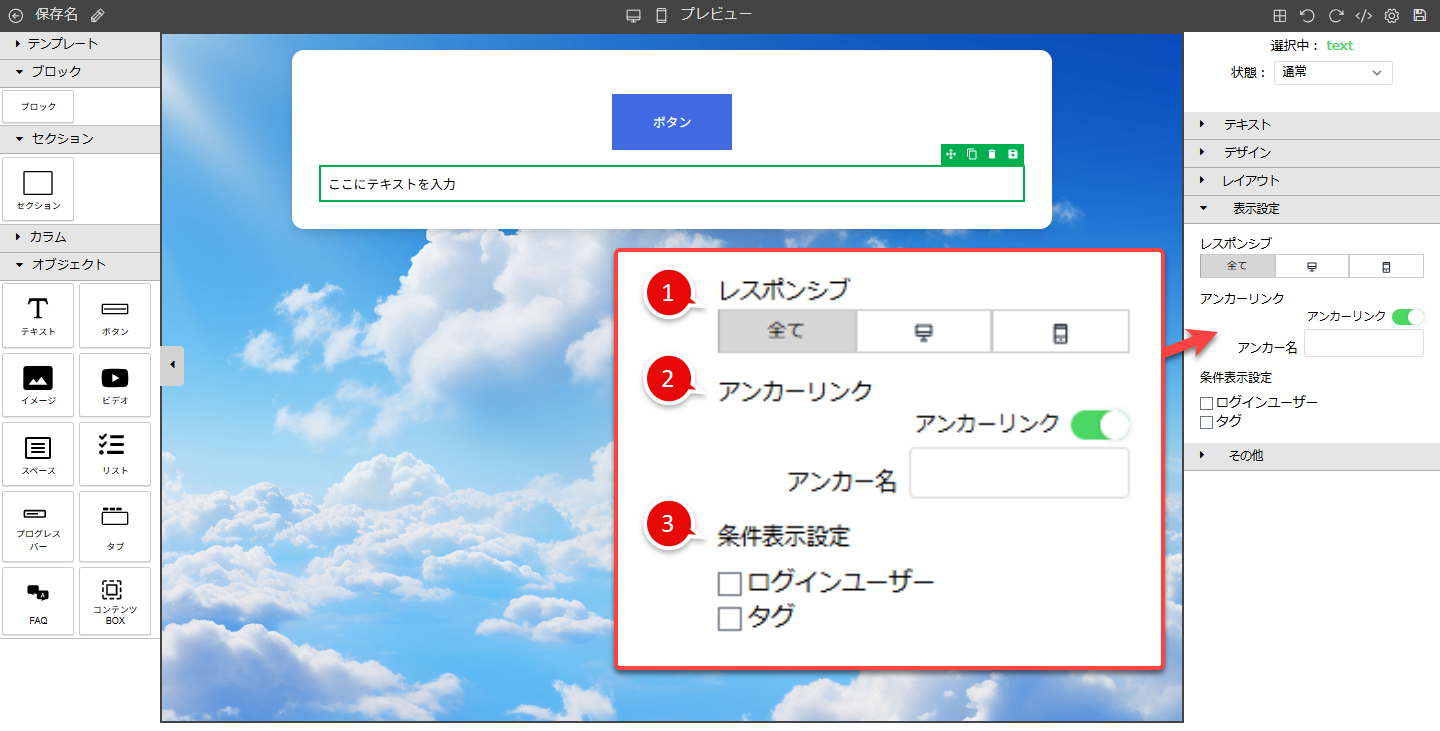Duplicate the text block with the copy icon
1440x731 pixels.
pyautogui.click(x=971, y=154)
